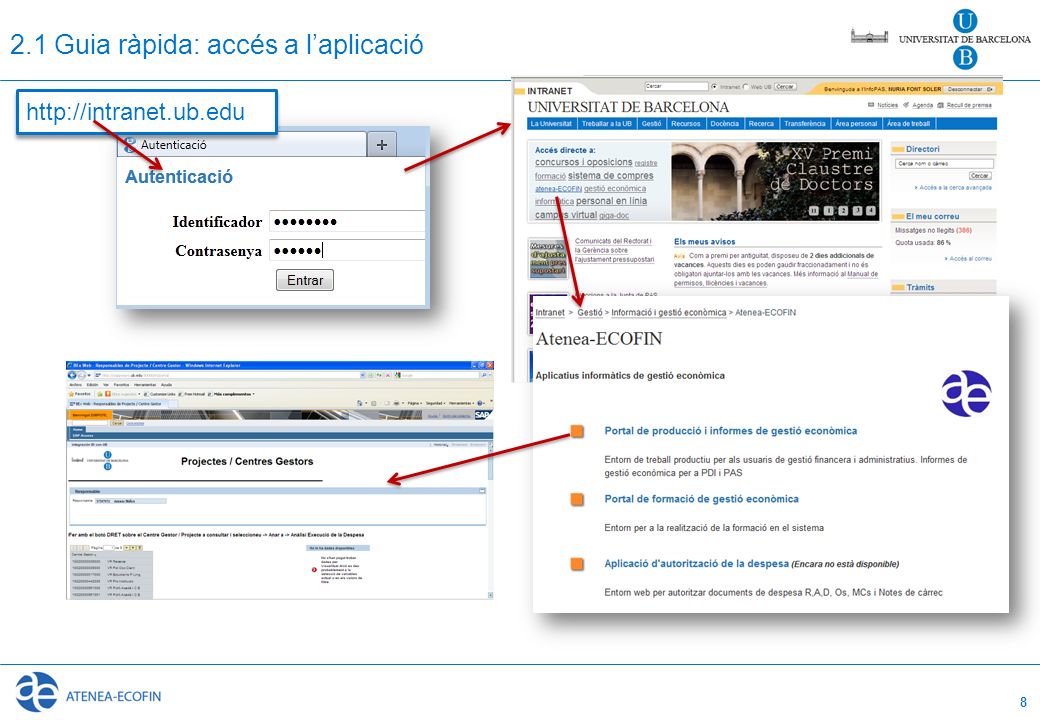The width and height of the screenshot is (1040, 720).
Task: Click the Cercar button next to Web UB
Action: (x=785, y=86)
